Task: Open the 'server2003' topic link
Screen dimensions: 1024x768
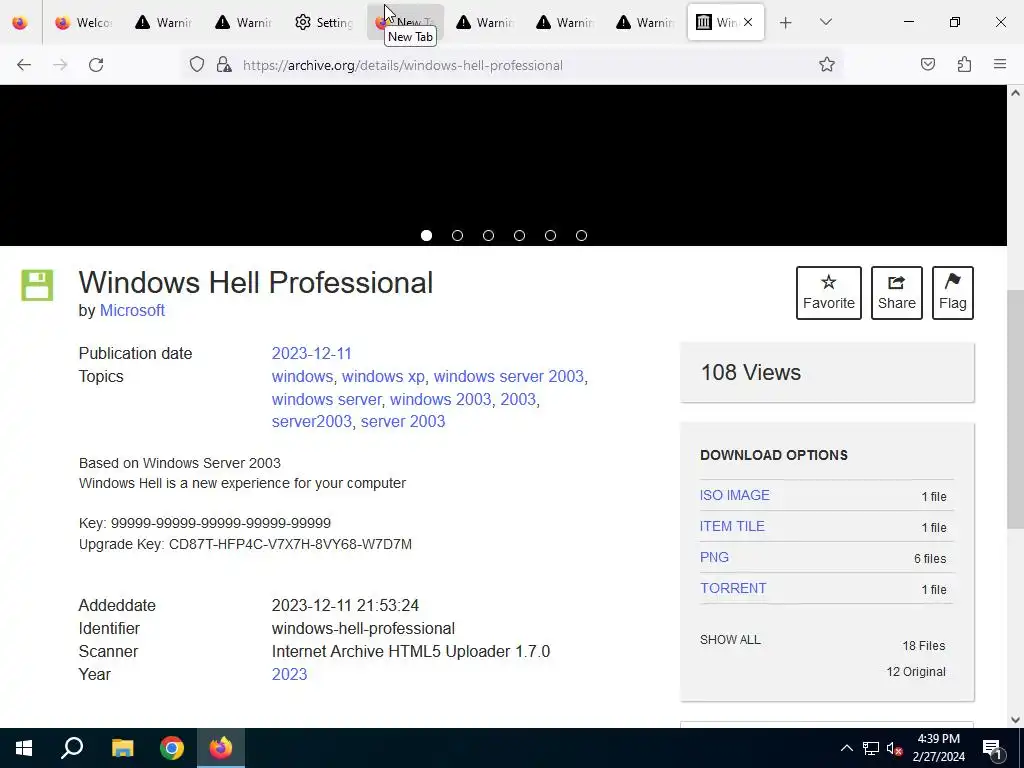Action: 312,421
